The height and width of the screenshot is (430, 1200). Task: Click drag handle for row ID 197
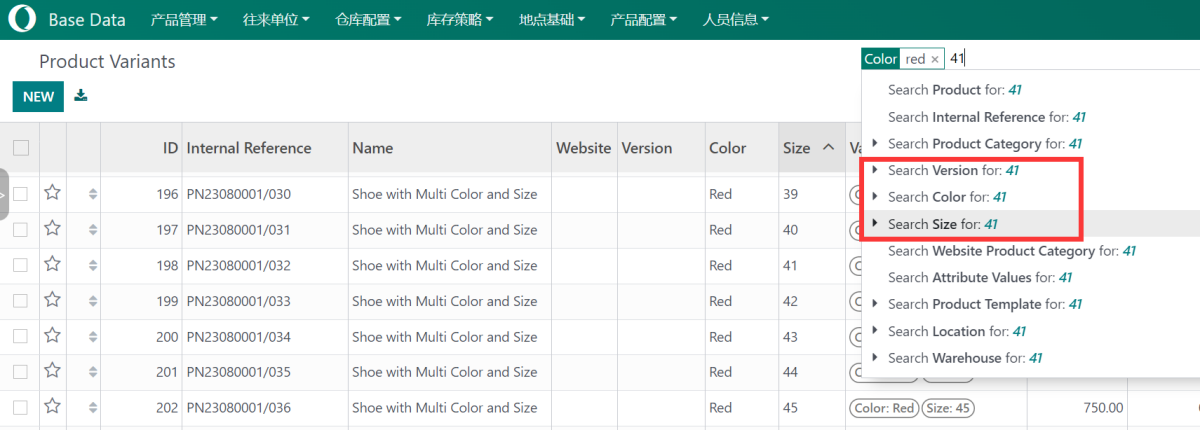click(93, 230)
